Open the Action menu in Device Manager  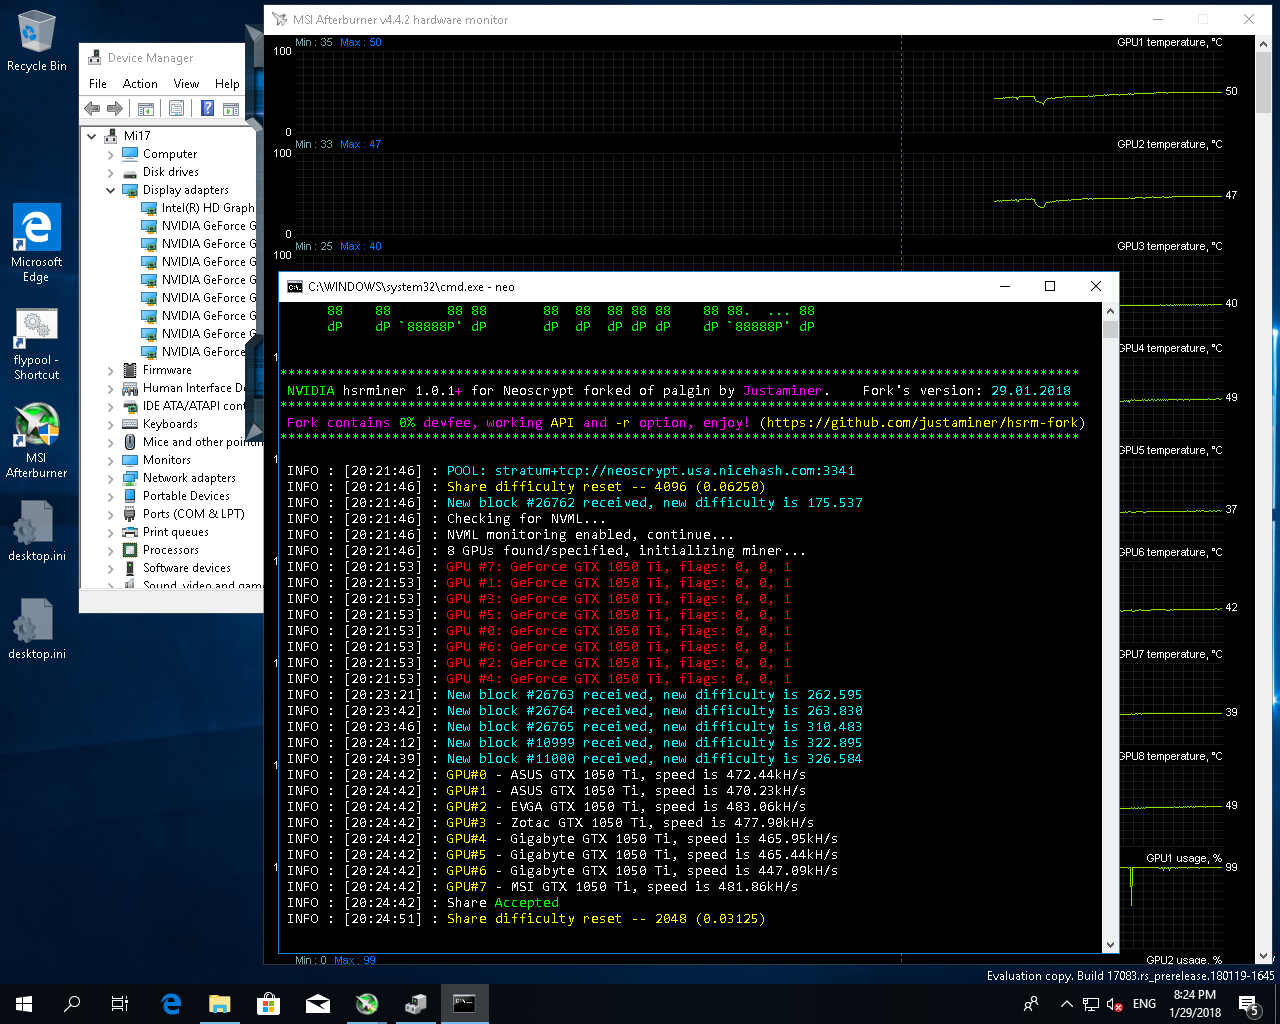point(140,84)
